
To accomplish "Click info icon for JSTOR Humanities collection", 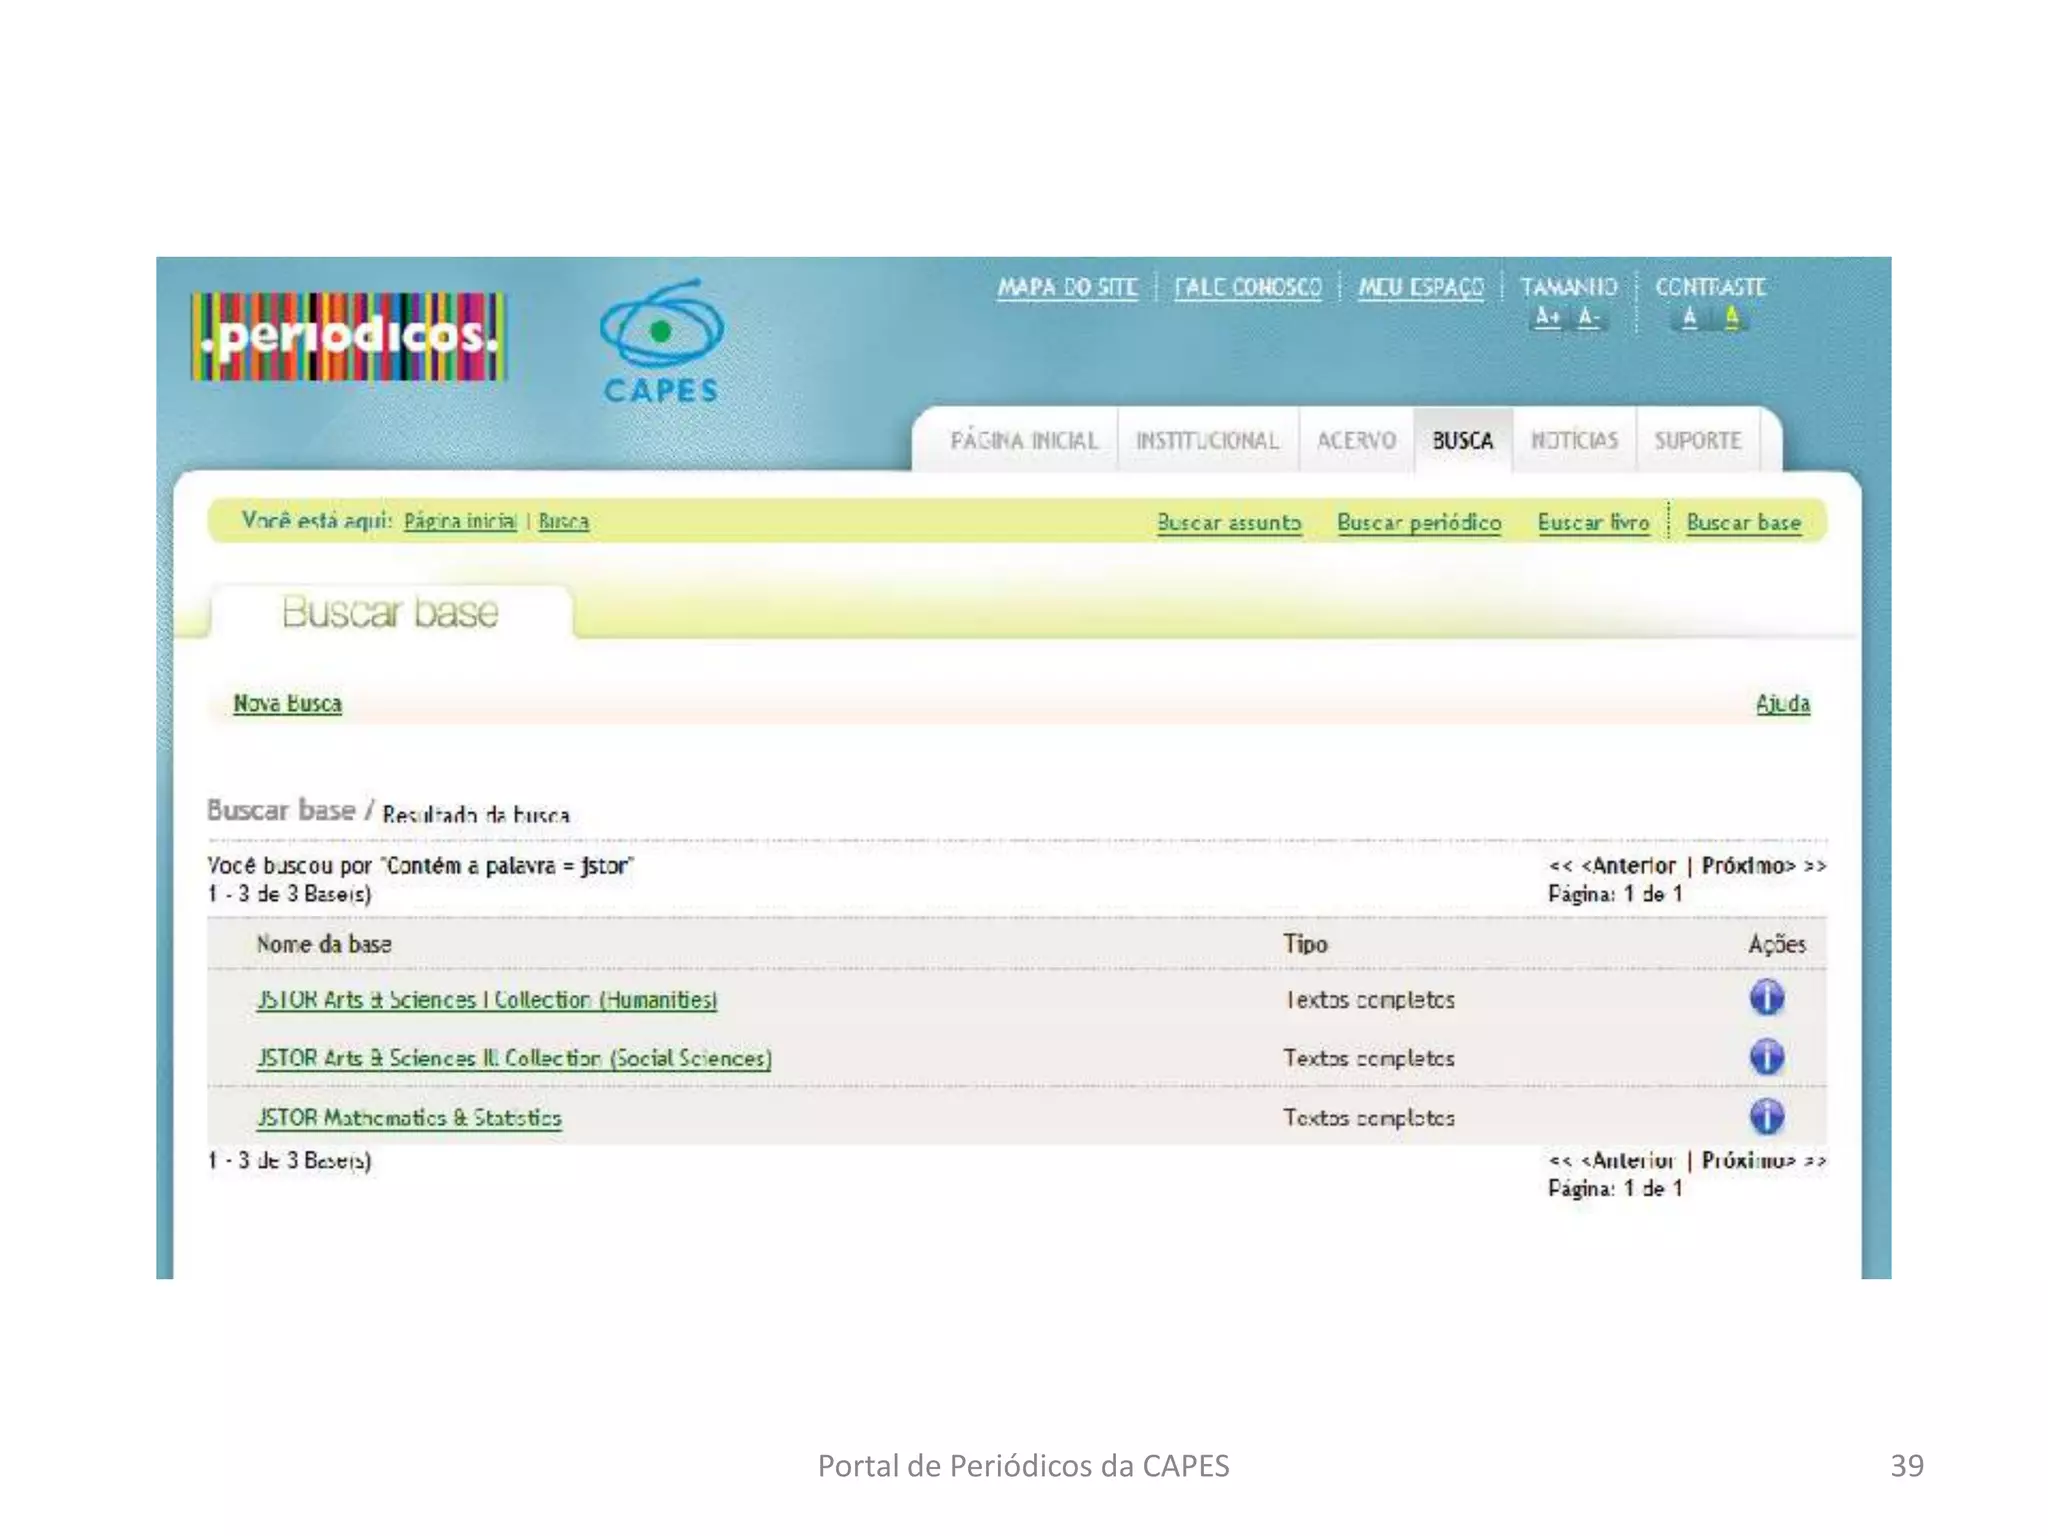I will [x=1766, y=998].
